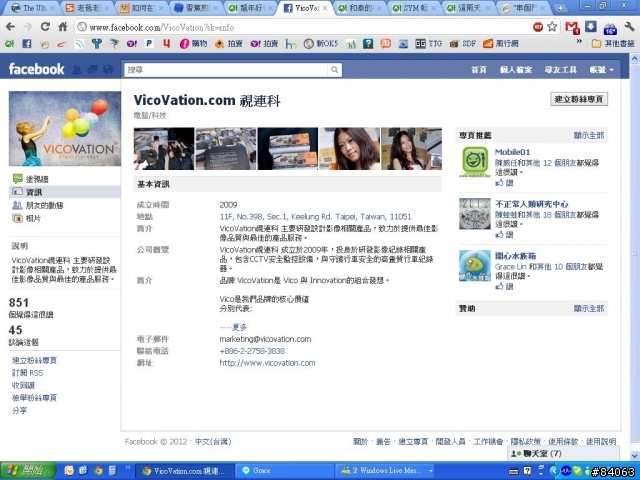Switch to the SYM browser tab
This screenshot has height=480, width=640.
(x=413, y=8)
